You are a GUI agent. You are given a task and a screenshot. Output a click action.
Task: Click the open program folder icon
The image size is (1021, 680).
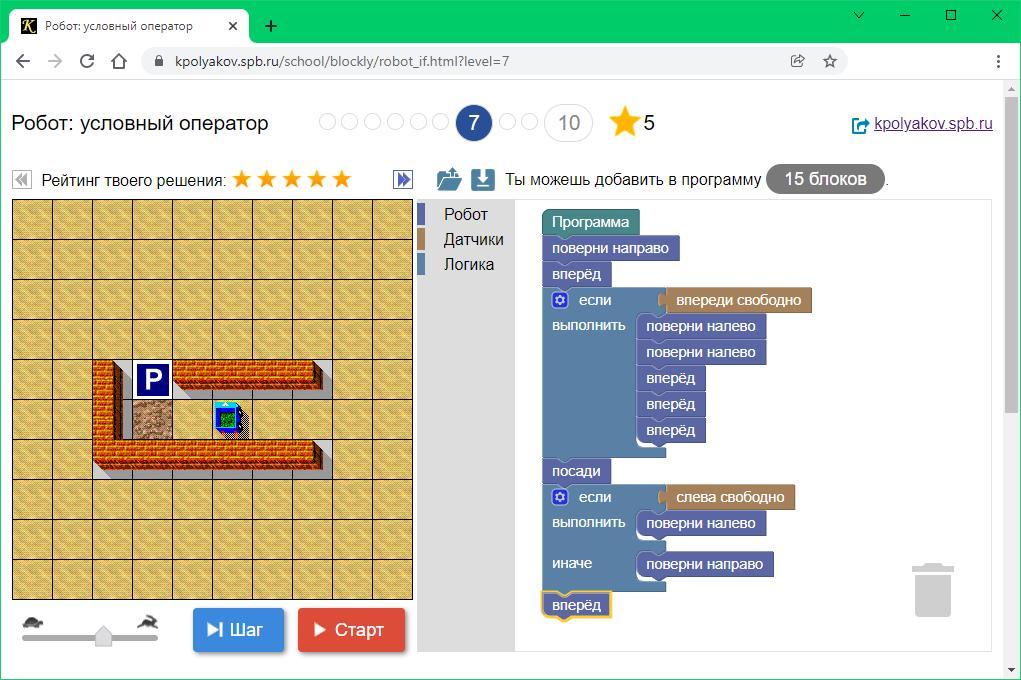coord(449,180)
